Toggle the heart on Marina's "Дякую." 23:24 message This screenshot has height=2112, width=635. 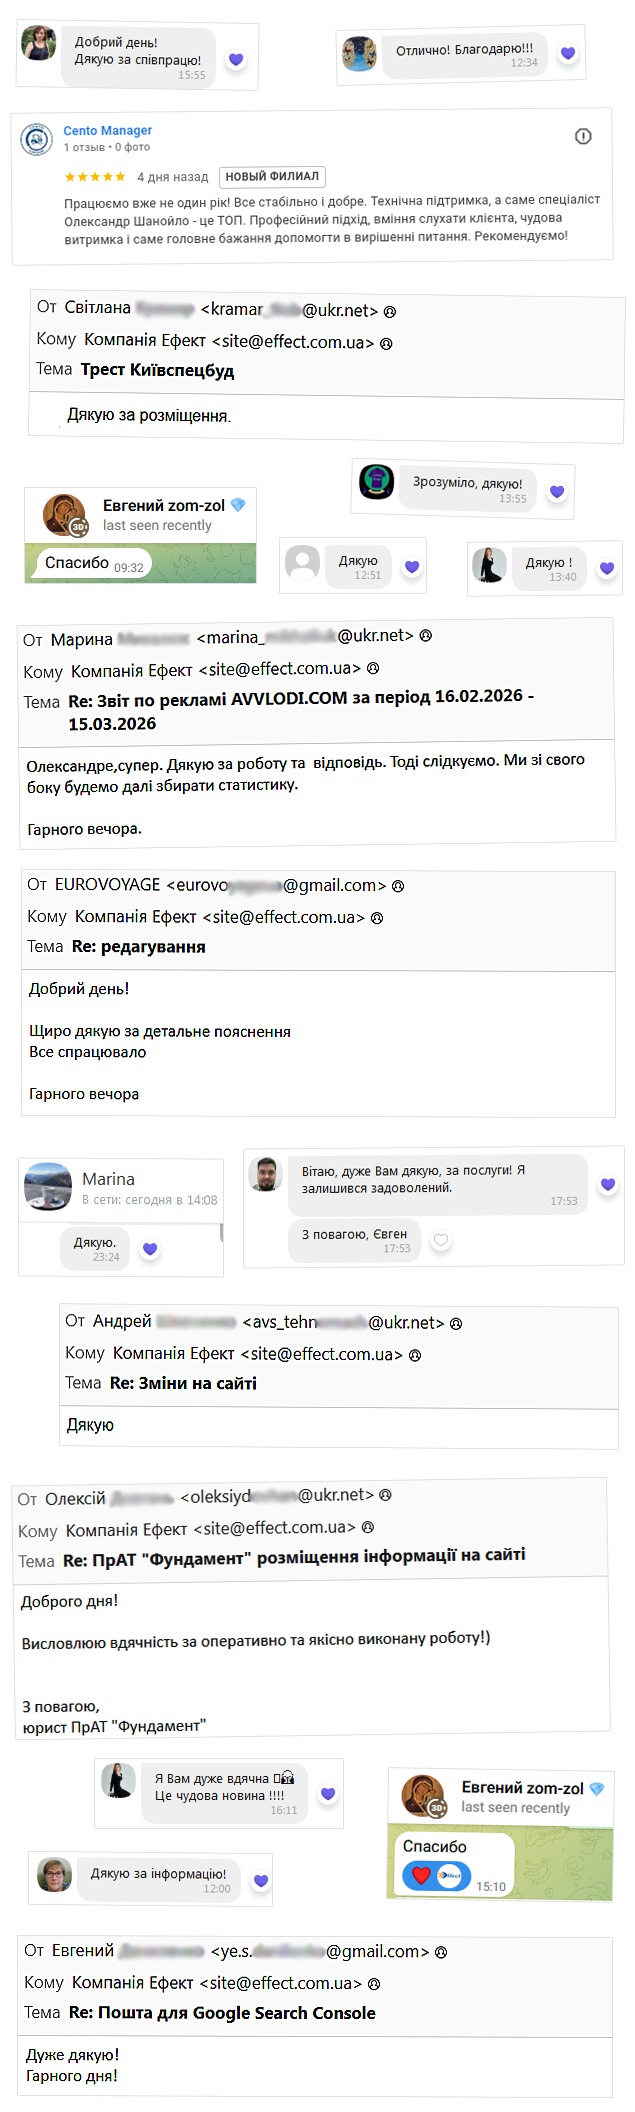tap(150, 1249)
